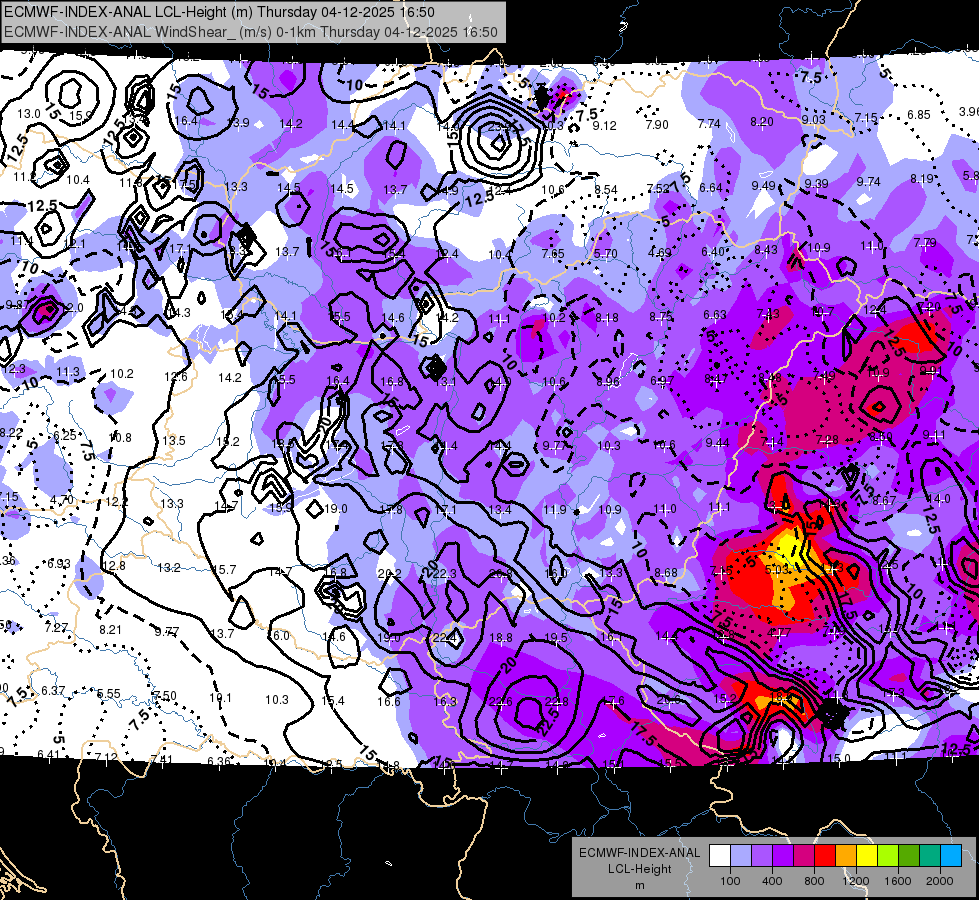Select the orange legend swatch
Screen dimensions: 979x900
pyautogui.click(x=846, y=856)
